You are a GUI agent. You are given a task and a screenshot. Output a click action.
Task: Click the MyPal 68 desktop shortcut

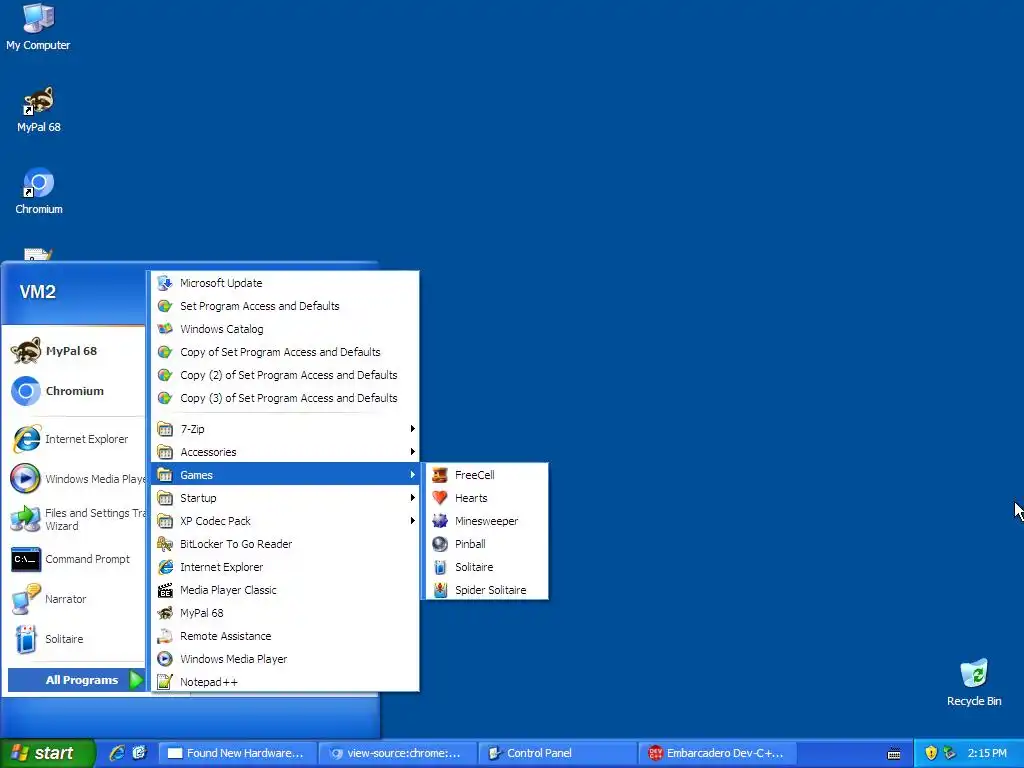pyautogui.click(x=39, y=110)
